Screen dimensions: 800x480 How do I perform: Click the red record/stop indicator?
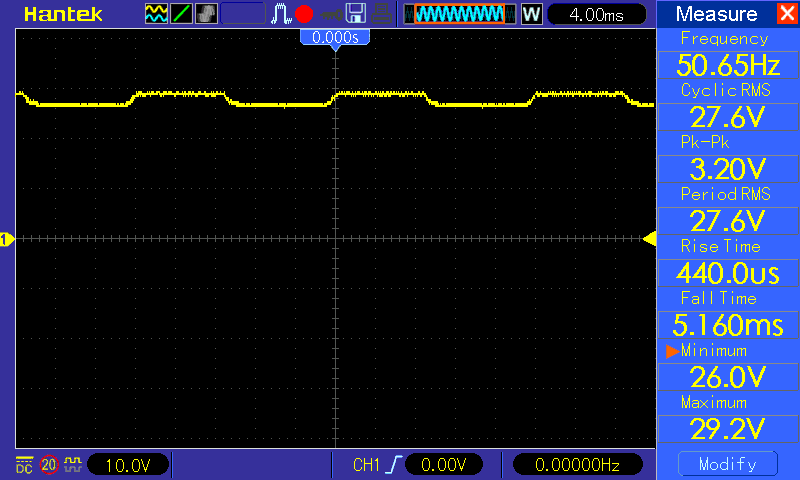[x=304, y=14]
